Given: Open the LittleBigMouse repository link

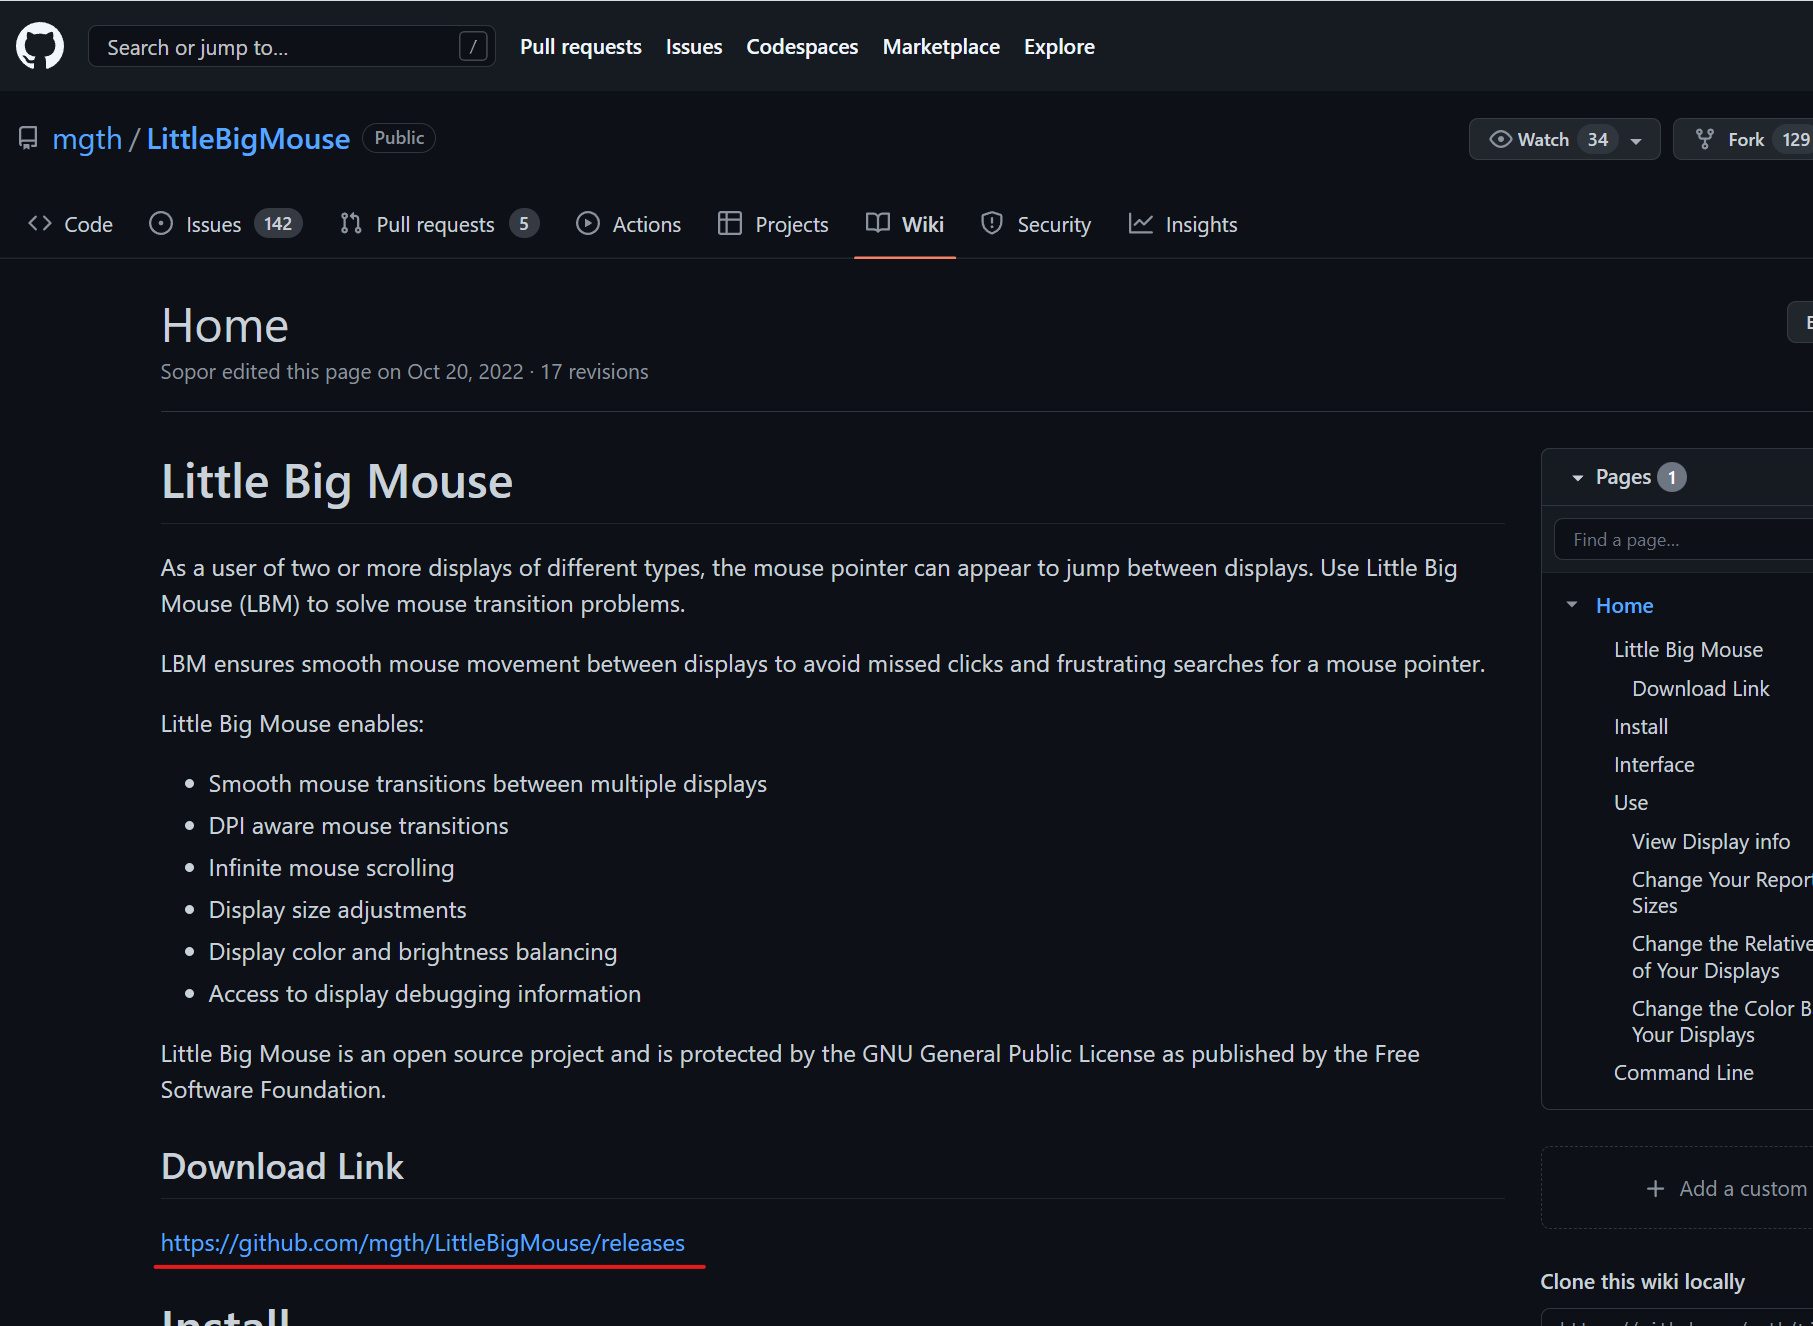Looking at the screenshot, I should coord(248,139).
